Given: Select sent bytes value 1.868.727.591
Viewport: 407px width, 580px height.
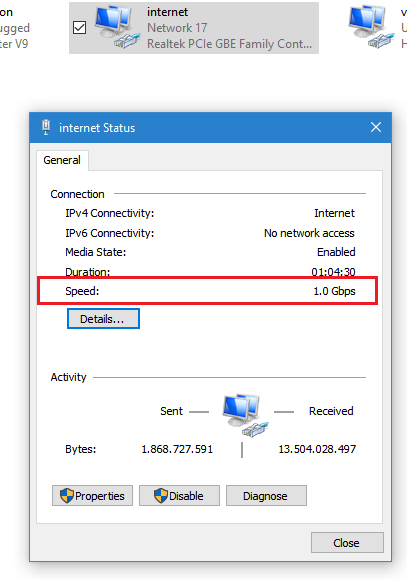Looking at the screenshot, I should pos(177,449).
